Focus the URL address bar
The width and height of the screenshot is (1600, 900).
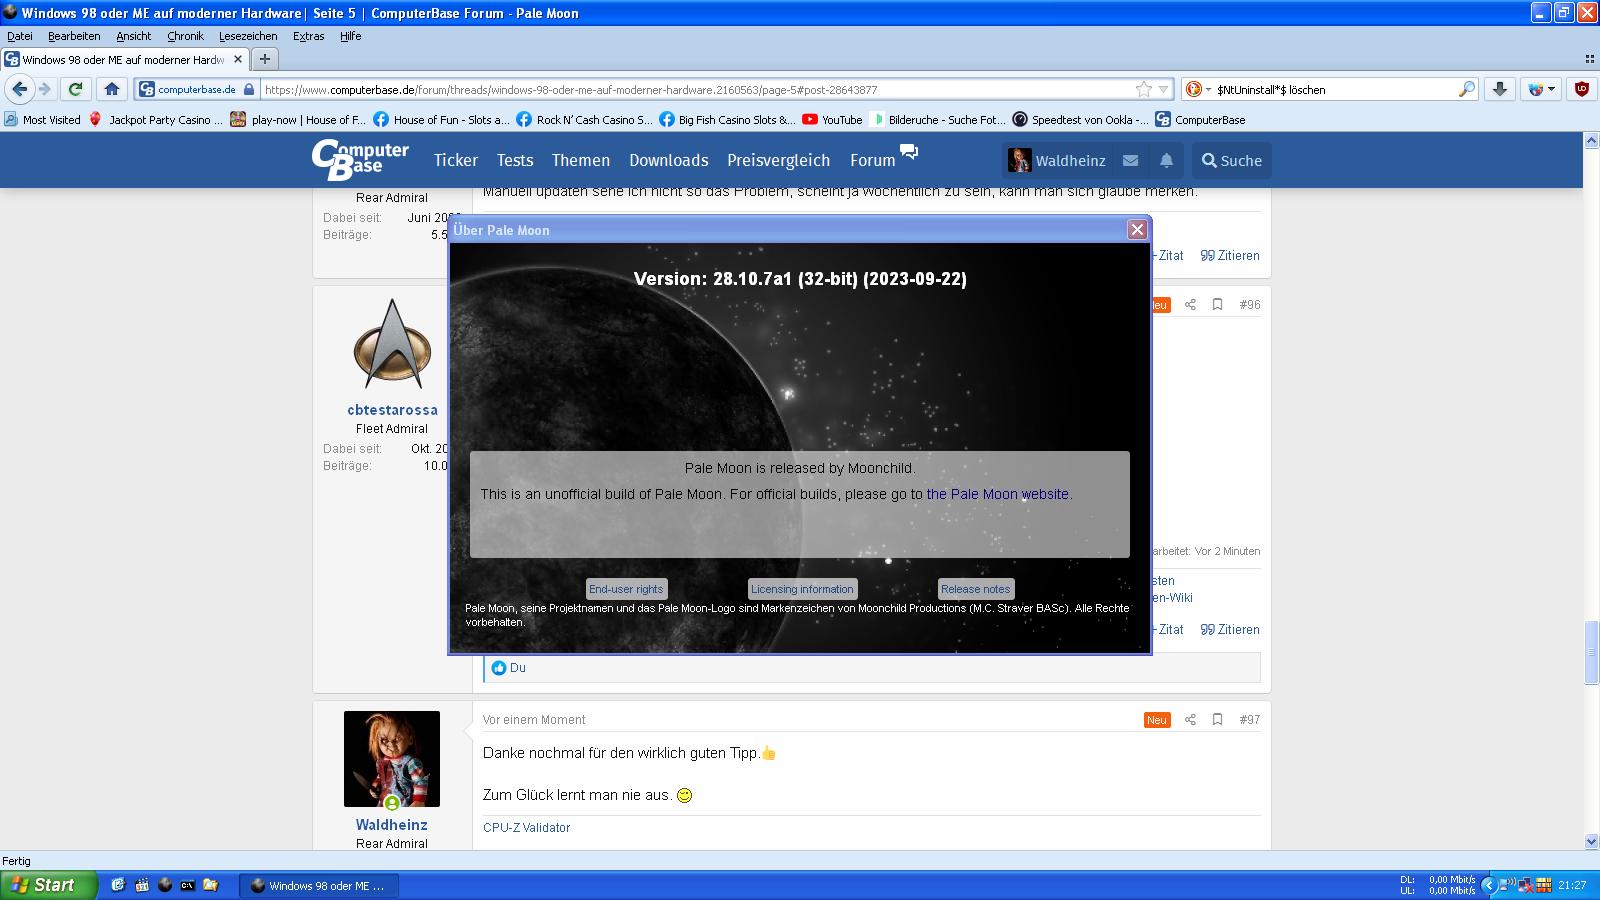pos(697,89)
